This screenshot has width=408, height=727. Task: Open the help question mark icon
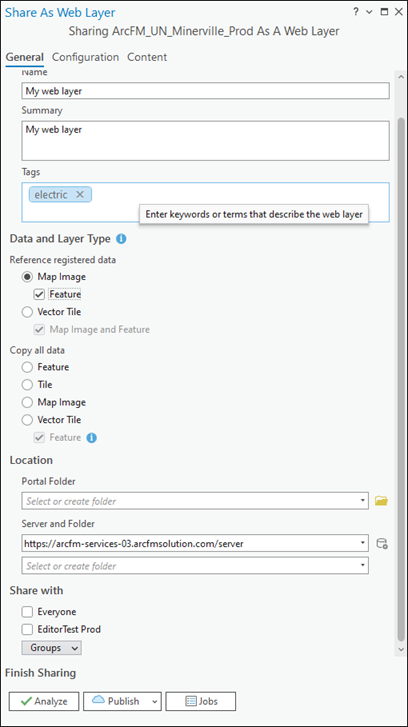[x=355, y=13]
